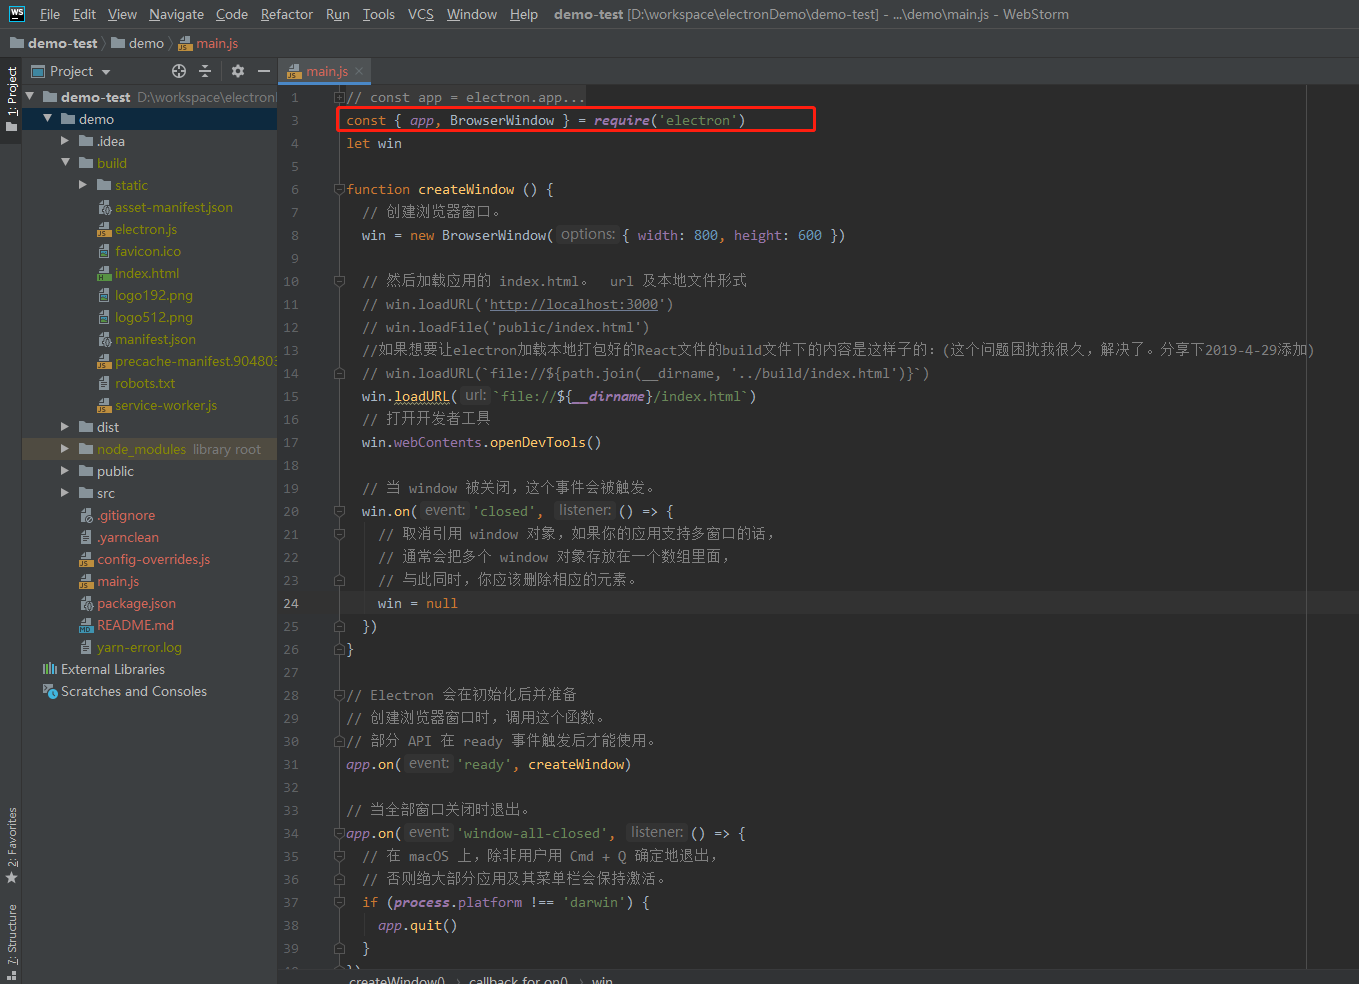Open the File menu
Viewport: 1359px width, 984px height.
point(50,14)
